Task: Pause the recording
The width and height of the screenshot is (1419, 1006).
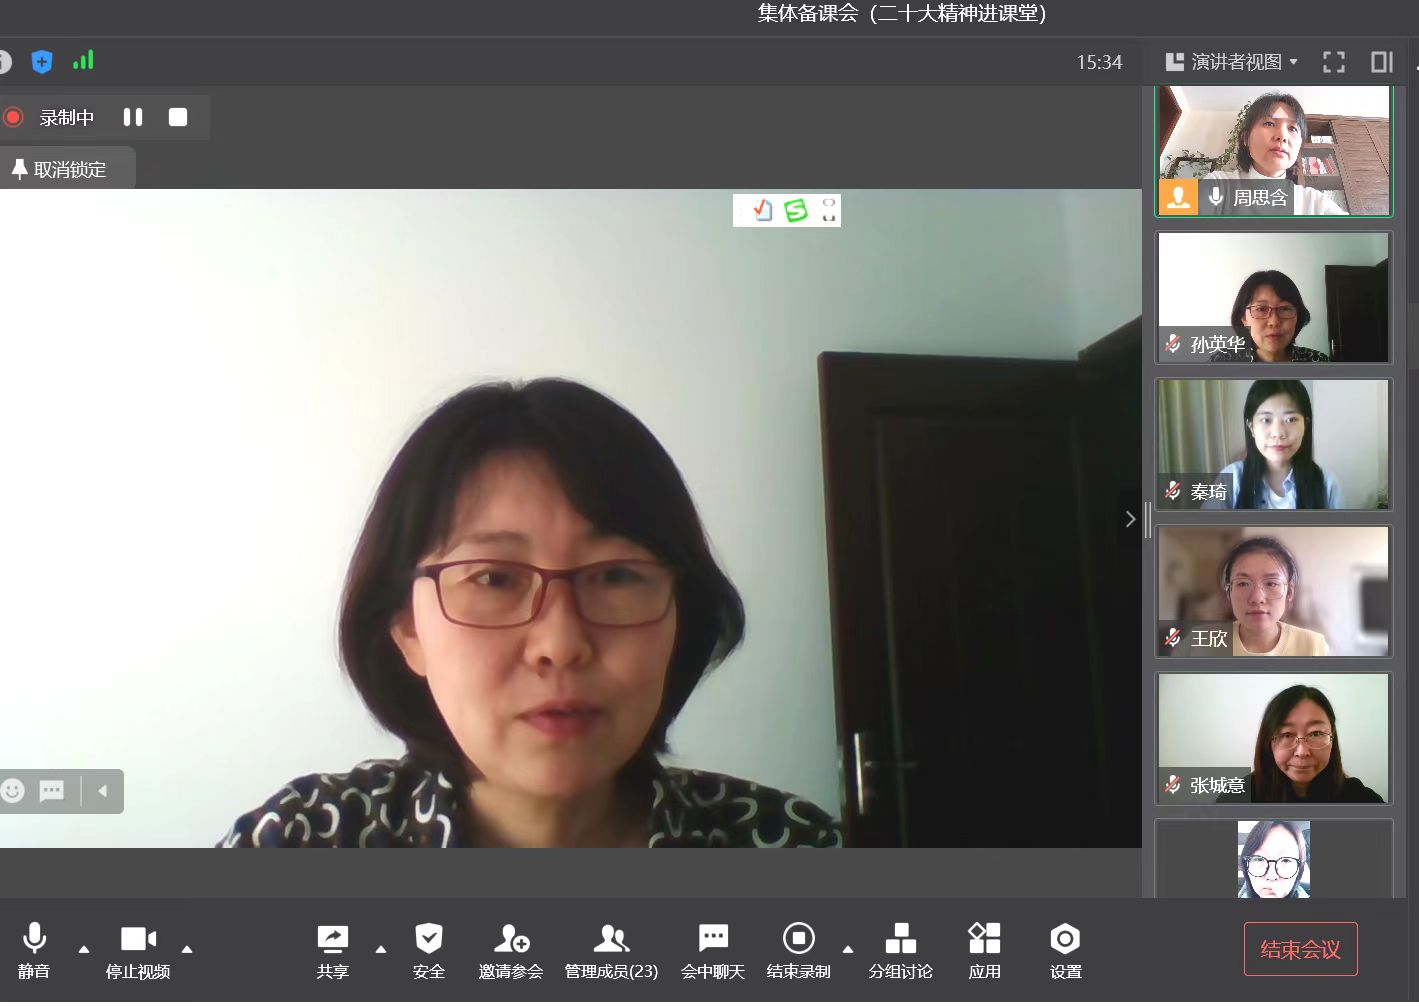Action: coord(133,117)
